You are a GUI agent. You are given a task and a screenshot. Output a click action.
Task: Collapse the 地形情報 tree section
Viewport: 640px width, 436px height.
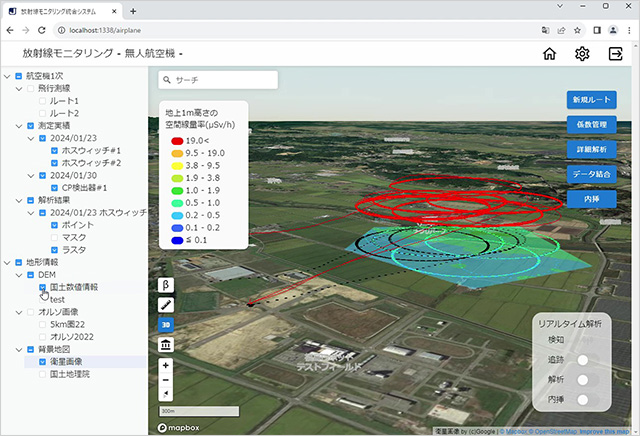pyautogui.click(x=7, y=262)
